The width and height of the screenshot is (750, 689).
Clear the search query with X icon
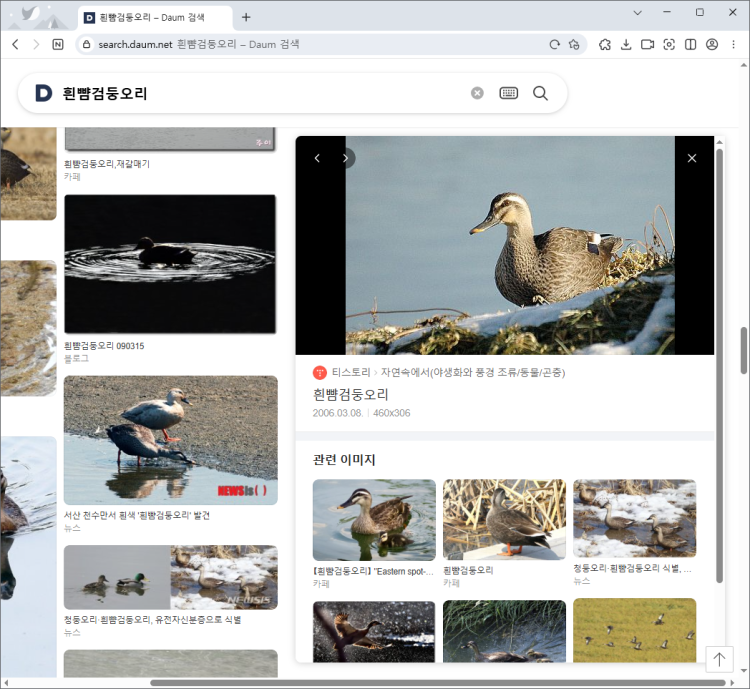tap(477, 93)
